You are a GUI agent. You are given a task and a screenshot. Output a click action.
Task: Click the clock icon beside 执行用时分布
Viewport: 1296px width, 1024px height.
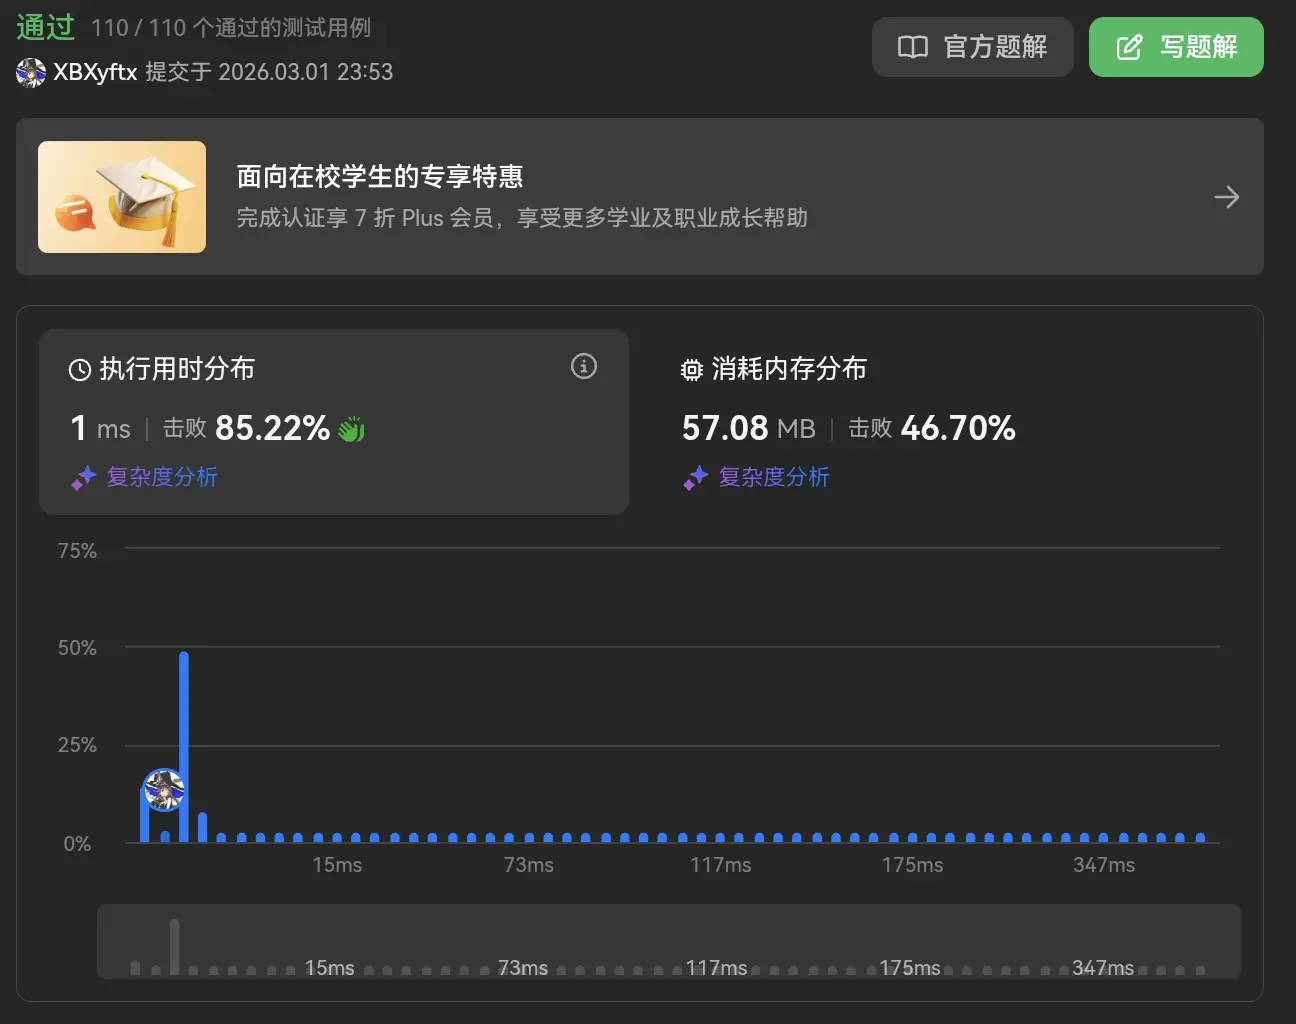point(79,370)
